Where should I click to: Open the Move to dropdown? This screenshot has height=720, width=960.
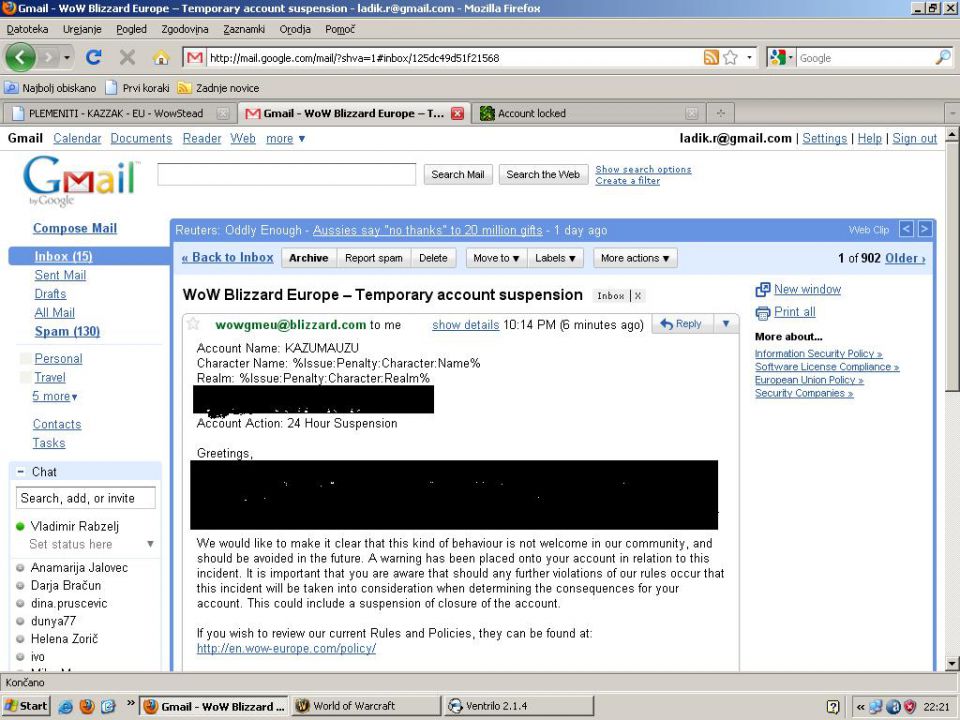(496, 258)
